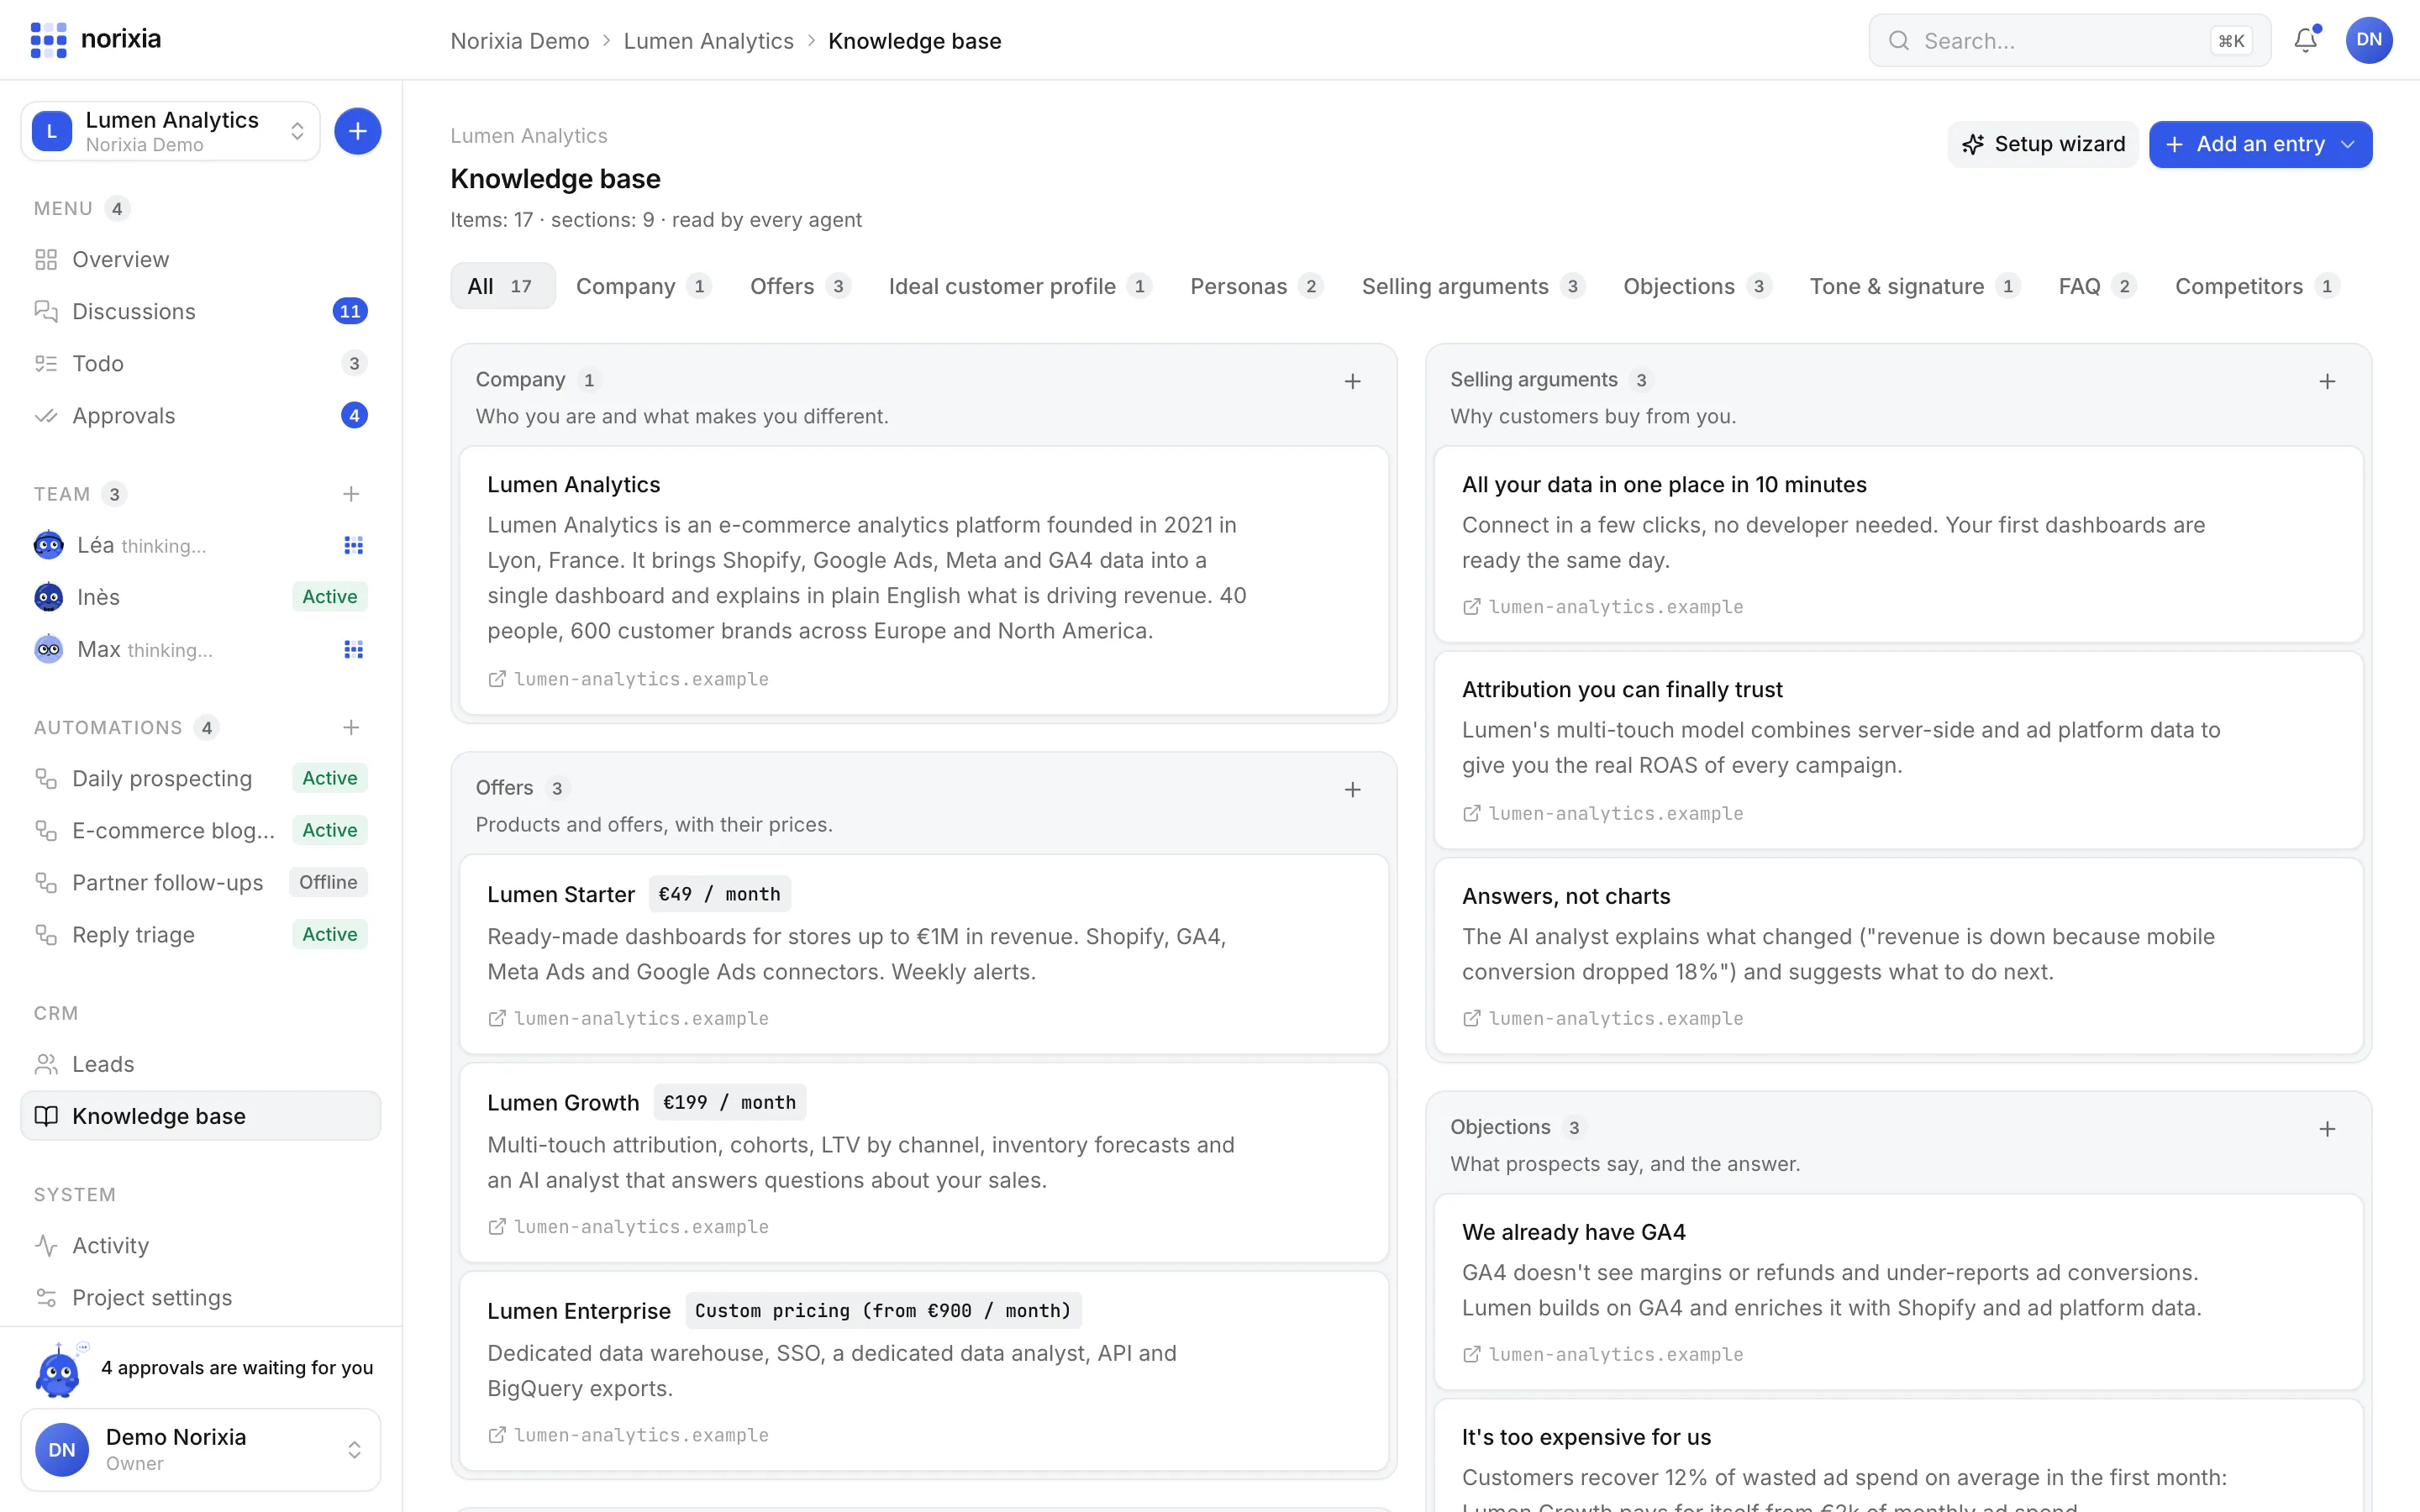Go to Overview in sidebar
Viewport: 2420px width, 1512px height.
200,259
